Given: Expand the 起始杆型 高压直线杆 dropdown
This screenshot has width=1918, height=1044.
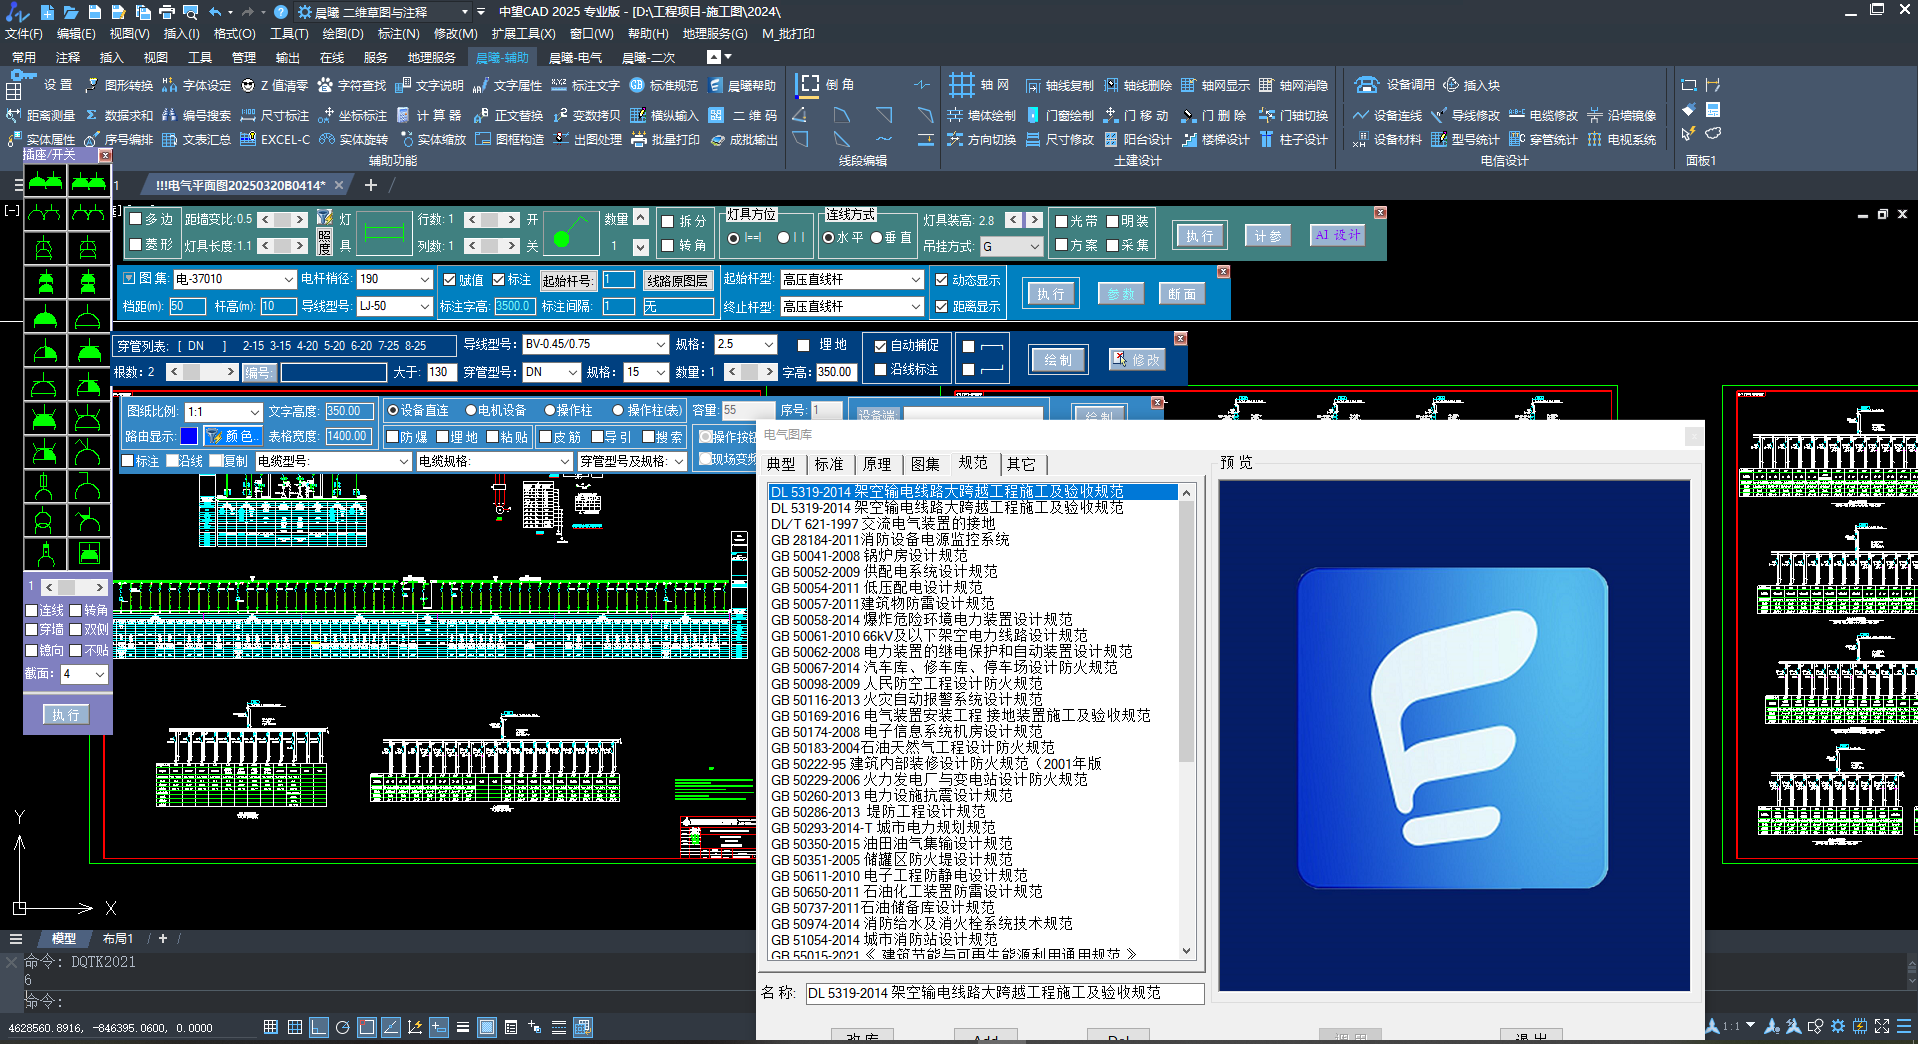Looking at the screenshot, I should tap(916, 279).
